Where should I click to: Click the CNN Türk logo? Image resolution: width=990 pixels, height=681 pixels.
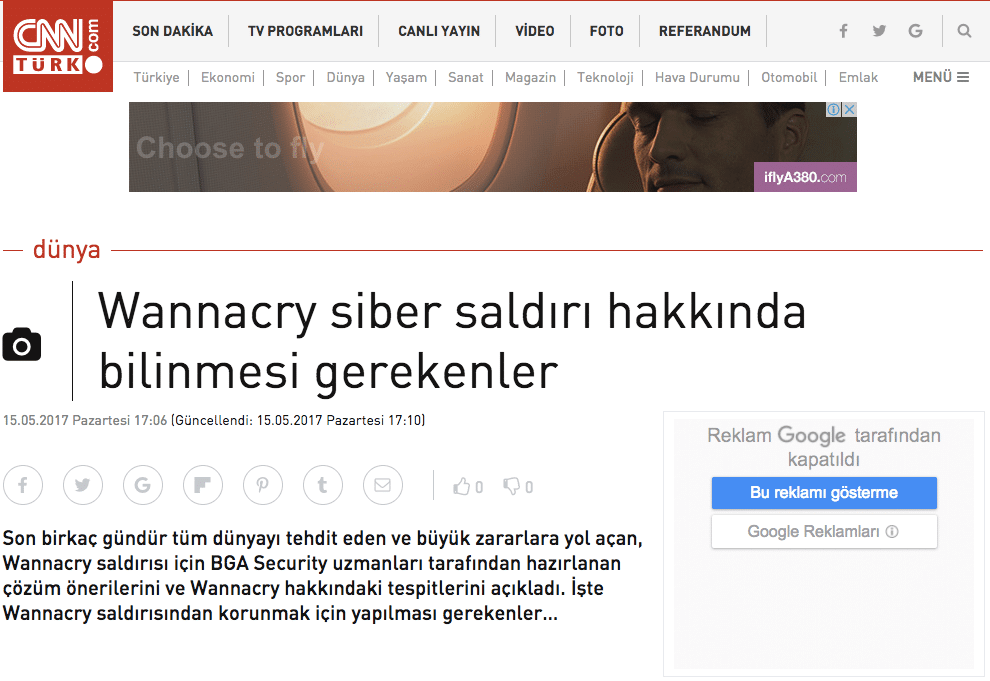point(58,46)
